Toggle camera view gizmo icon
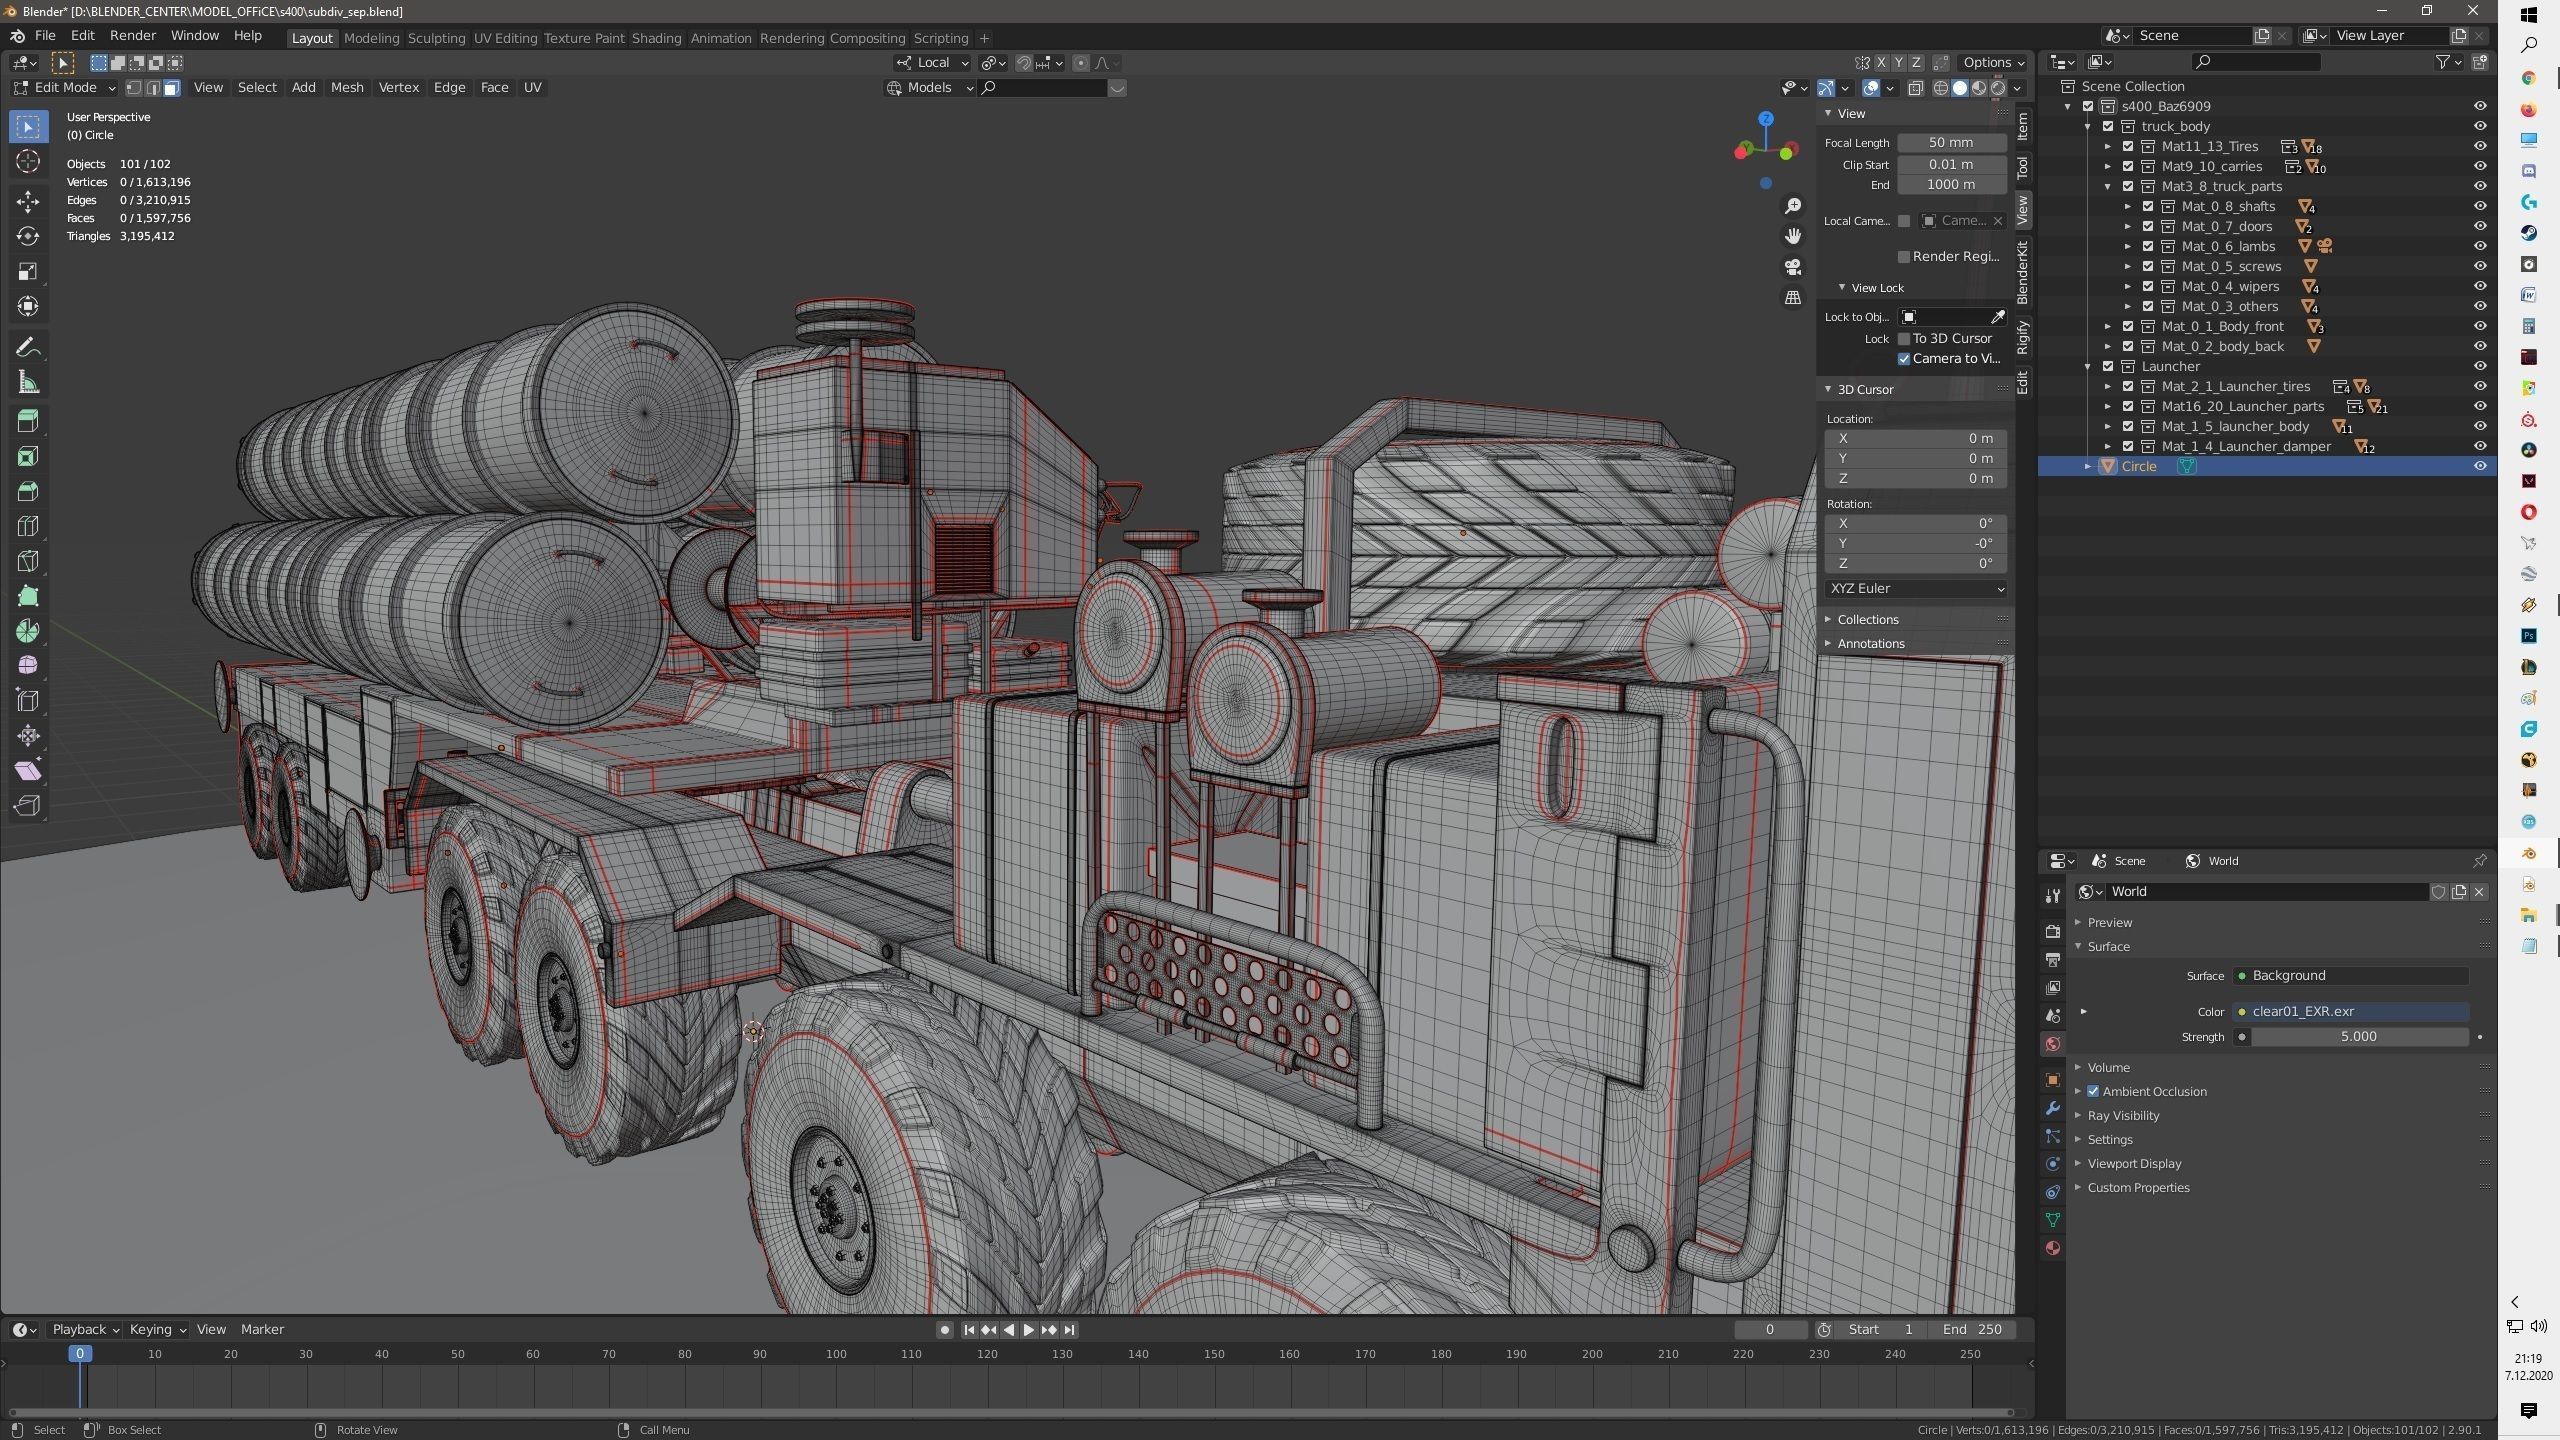Image resolution: width=2560 pixels, height=1440 pixels. [x=1793, y=267]
